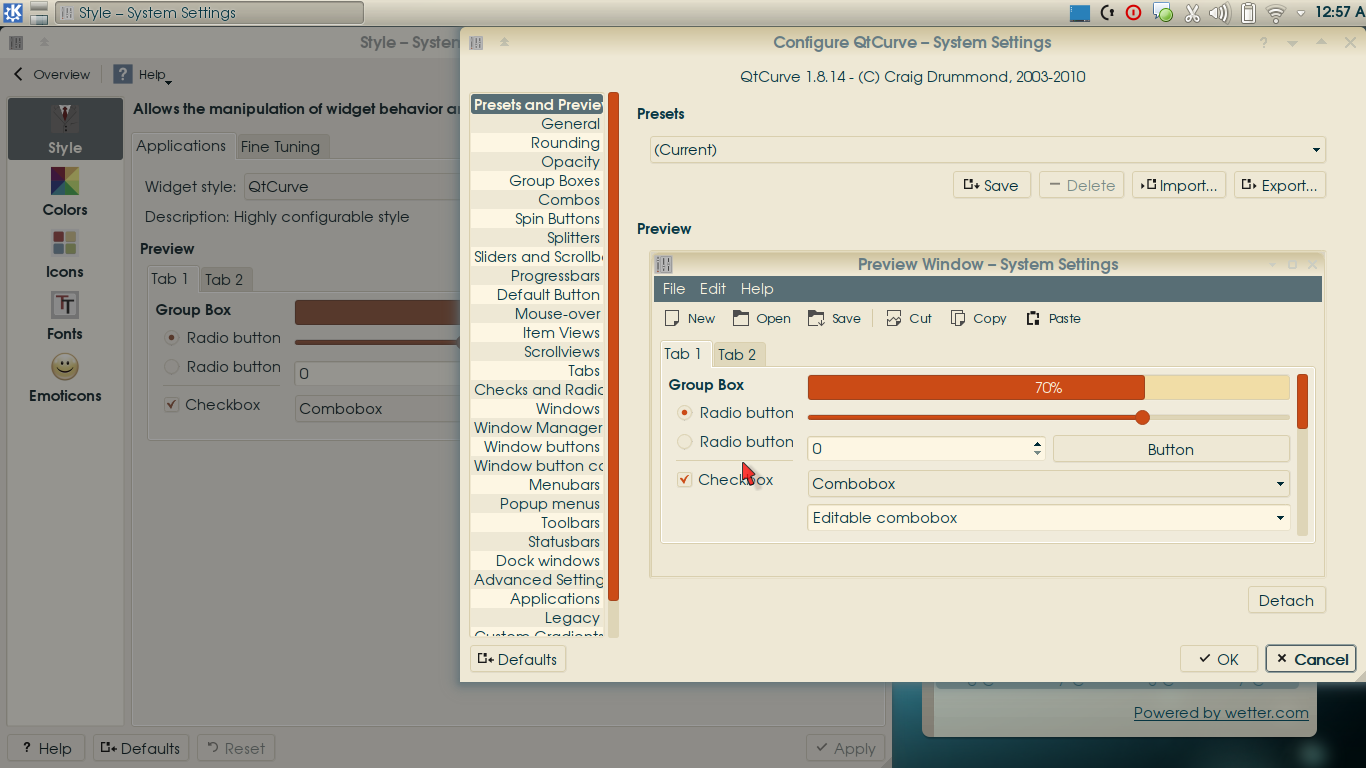Click the Detach preview button

click(x=1286, y=600)
